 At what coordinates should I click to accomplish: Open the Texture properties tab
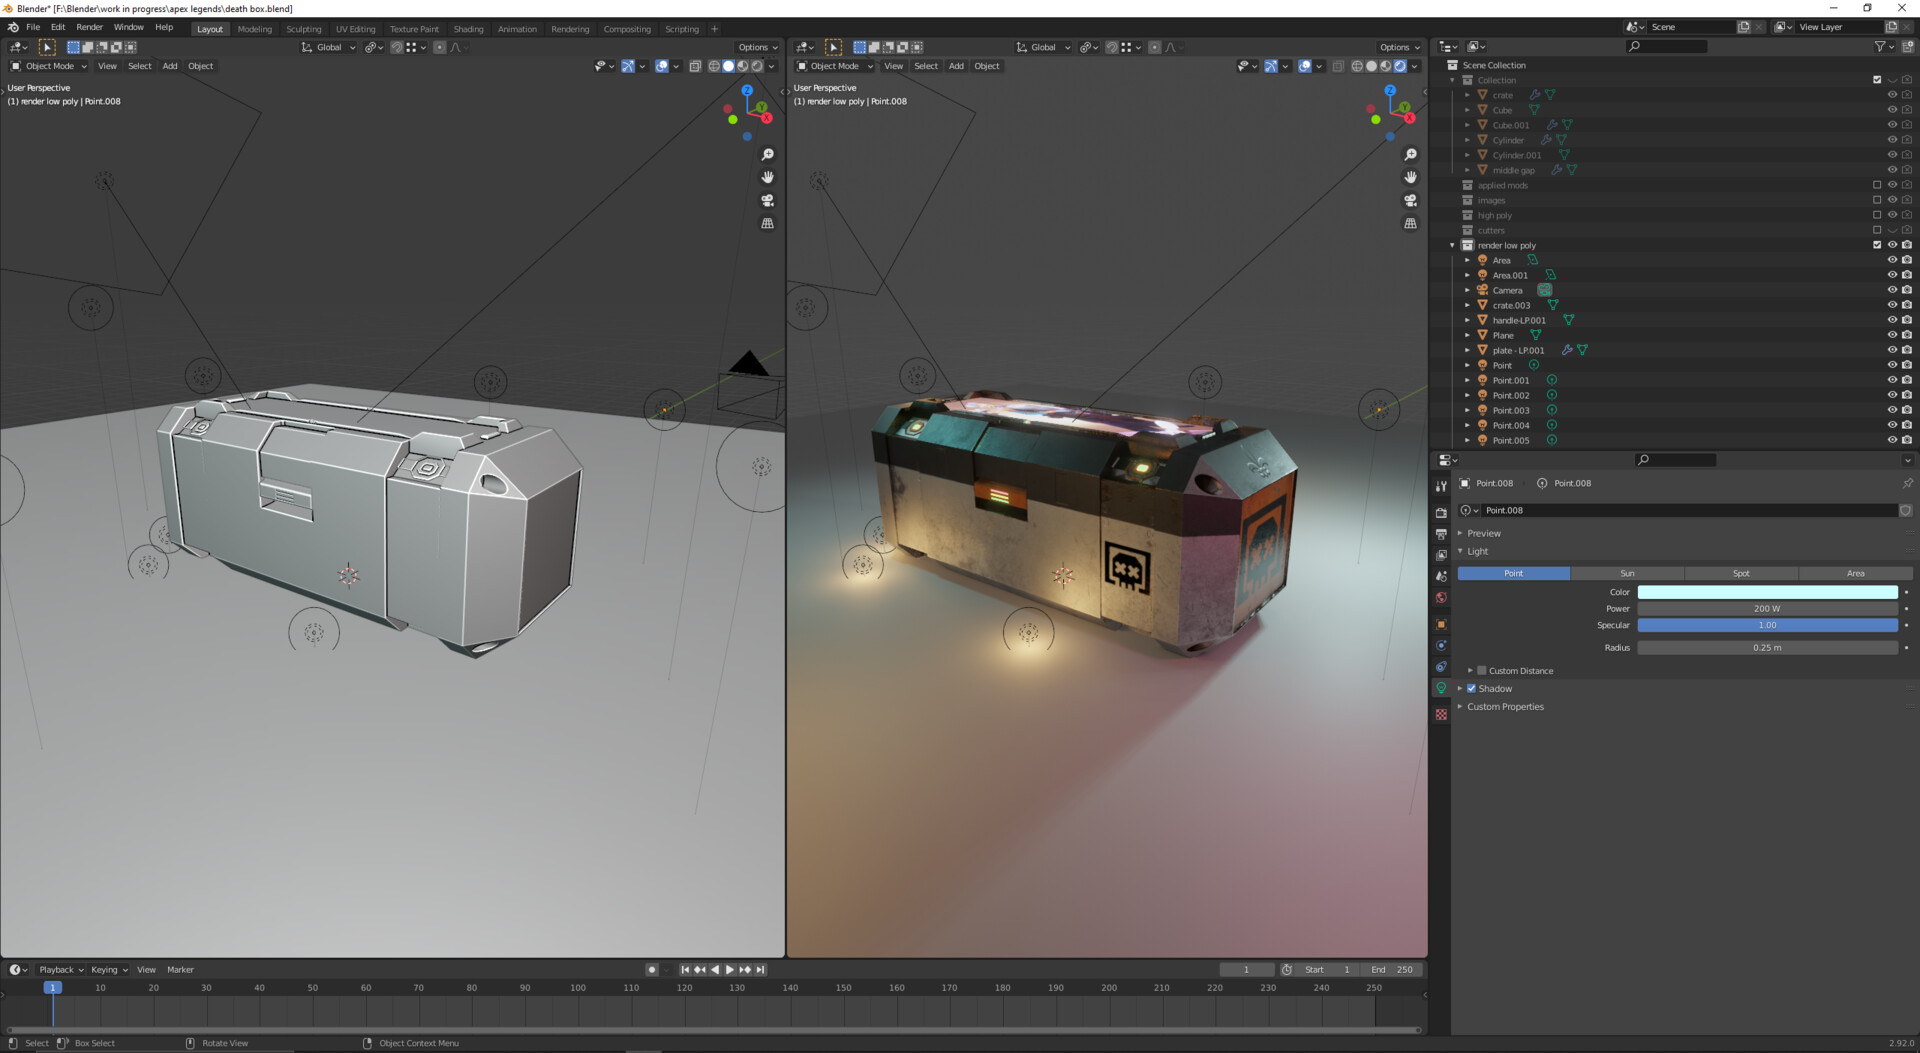coord(1441,714)
